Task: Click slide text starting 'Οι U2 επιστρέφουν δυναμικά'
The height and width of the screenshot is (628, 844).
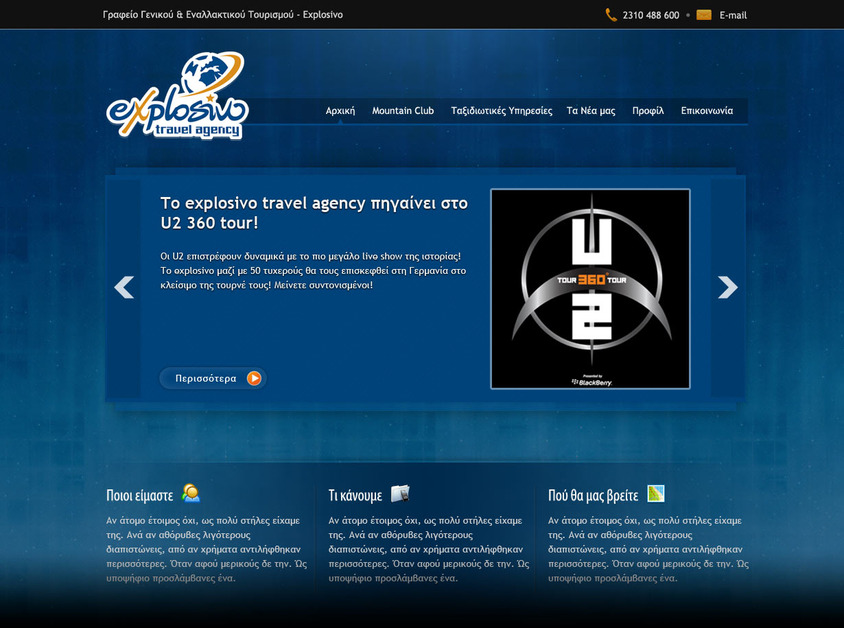Action: point(313,270)
